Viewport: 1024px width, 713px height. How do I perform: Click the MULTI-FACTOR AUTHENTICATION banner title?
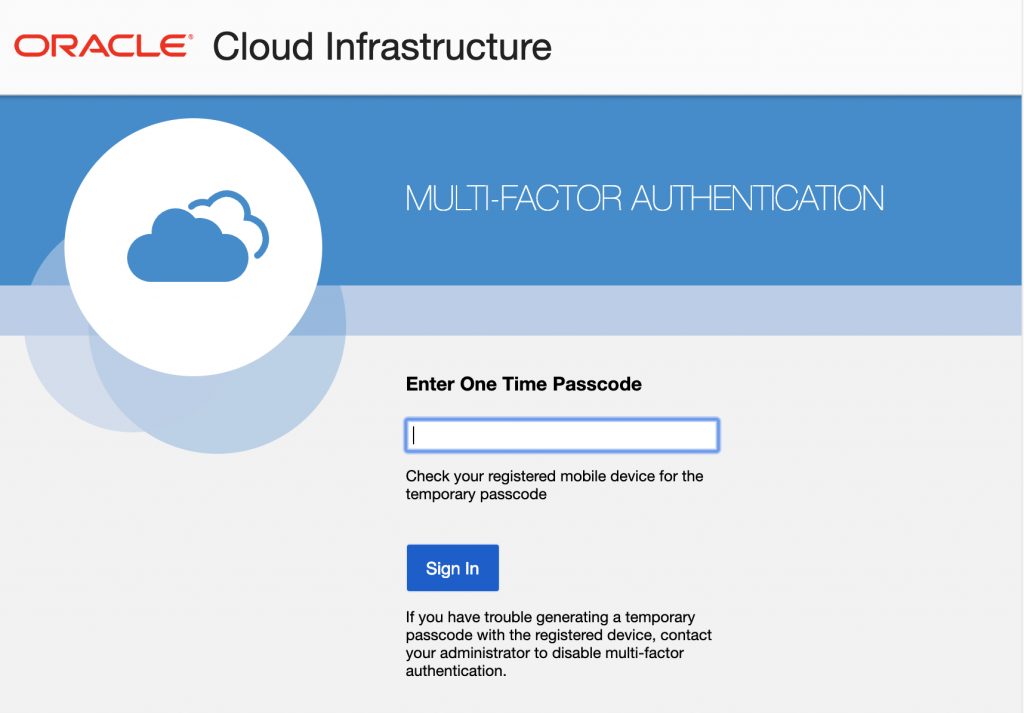644,198
